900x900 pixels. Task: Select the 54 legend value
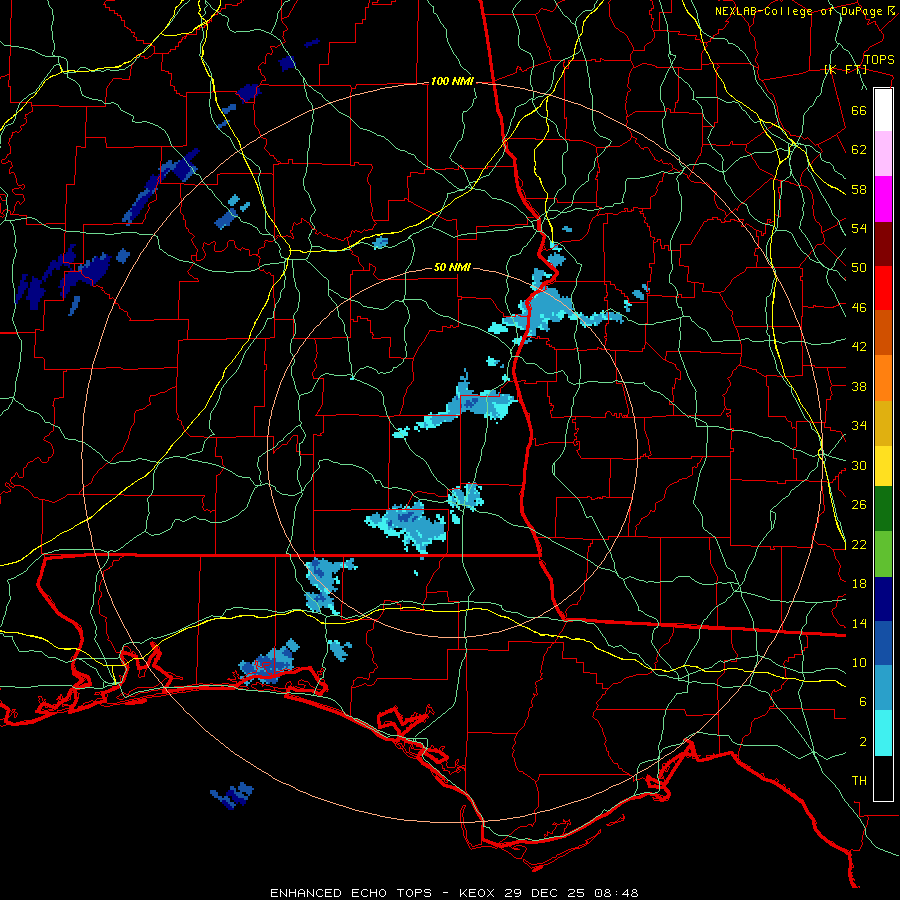[859, 228]
